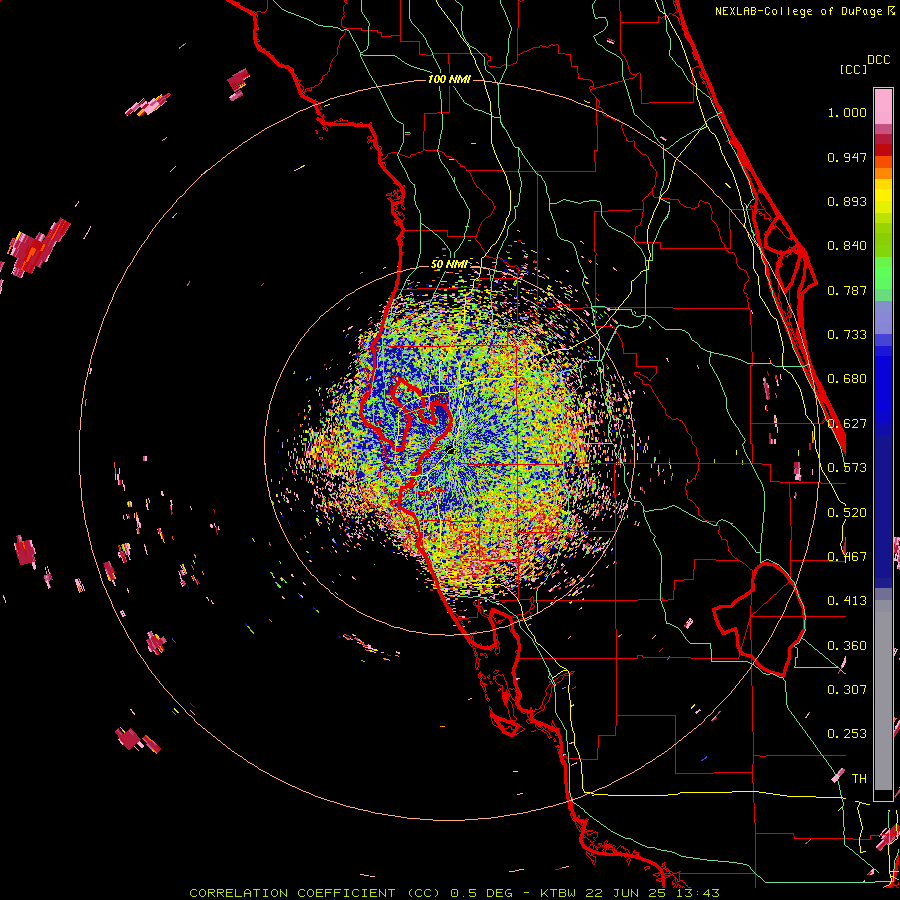Click the 0.5 DEG elevation text
Viewport: 900px width, 900px height.
(481, 893)
